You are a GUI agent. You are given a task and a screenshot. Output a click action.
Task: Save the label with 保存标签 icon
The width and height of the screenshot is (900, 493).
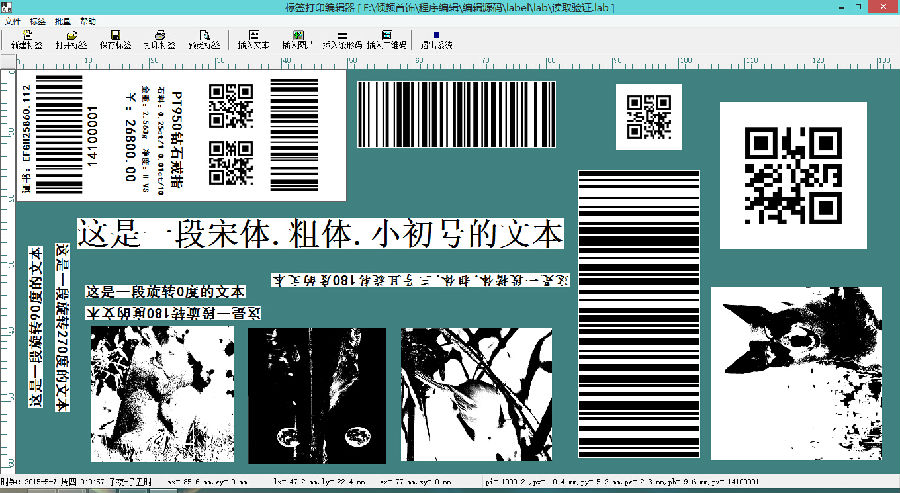(116, 39)
